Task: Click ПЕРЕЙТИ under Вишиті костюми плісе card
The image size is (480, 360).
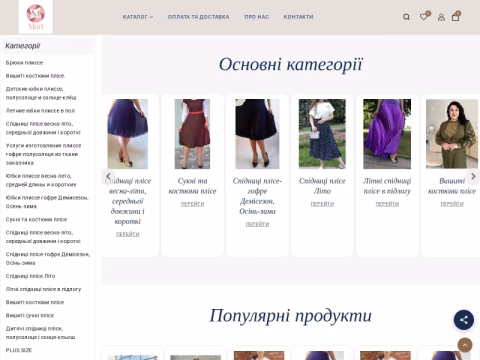Action: click(x=452, y=204)
